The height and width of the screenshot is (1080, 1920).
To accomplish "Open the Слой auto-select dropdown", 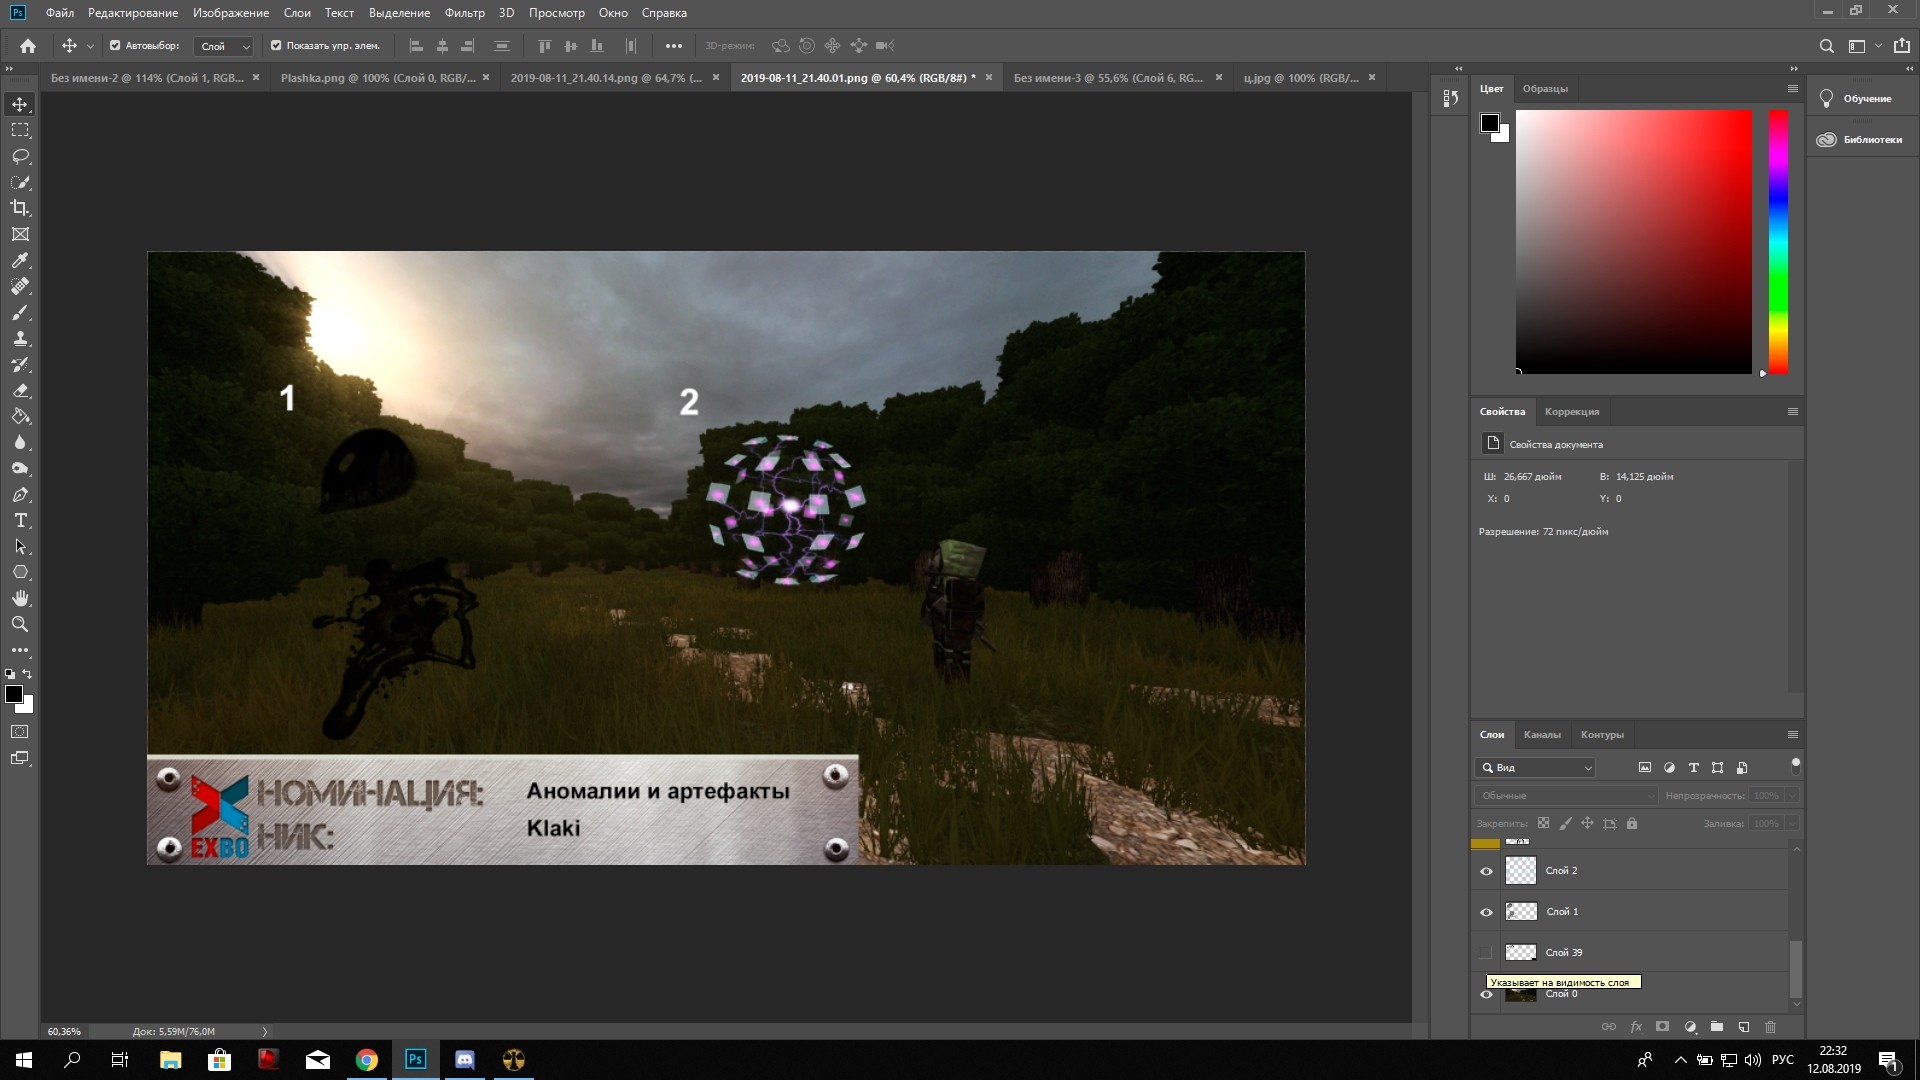I will click(x=224, y=46).
